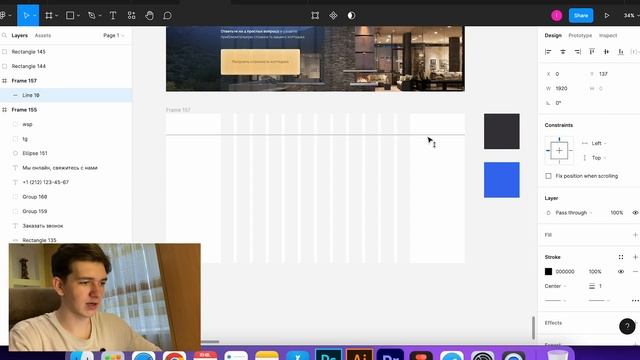
Task: Select the blue square on canvas
Action: tap(502, 180)
